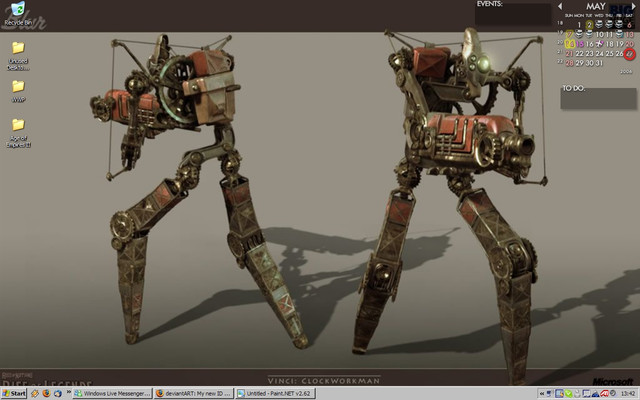Screen dimensions: 640x400
Task: Click the window-with-cursor tray icon
Action: coord(559,393)
